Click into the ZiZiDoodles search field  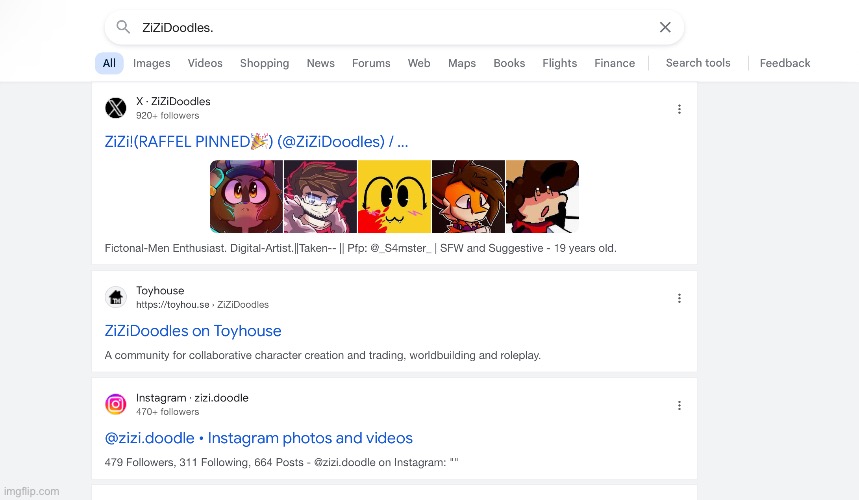pyautogui.click(x=394, y=27)
